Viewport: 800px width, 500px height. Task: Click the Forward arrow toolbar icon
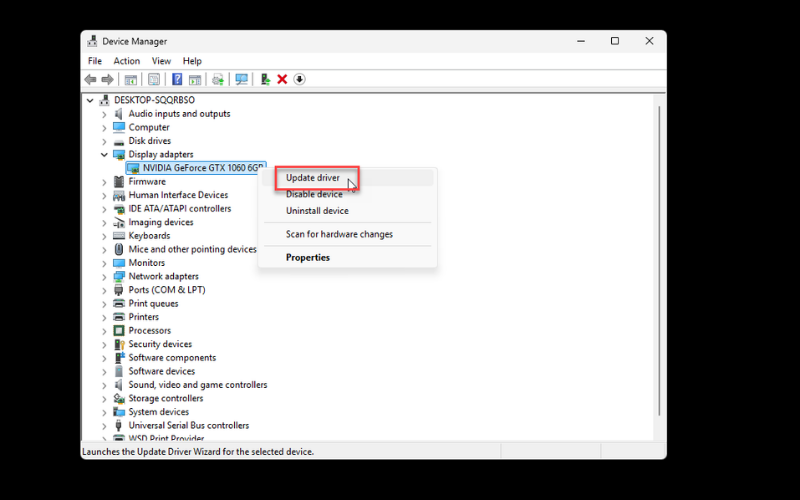[x=106, y=79]
